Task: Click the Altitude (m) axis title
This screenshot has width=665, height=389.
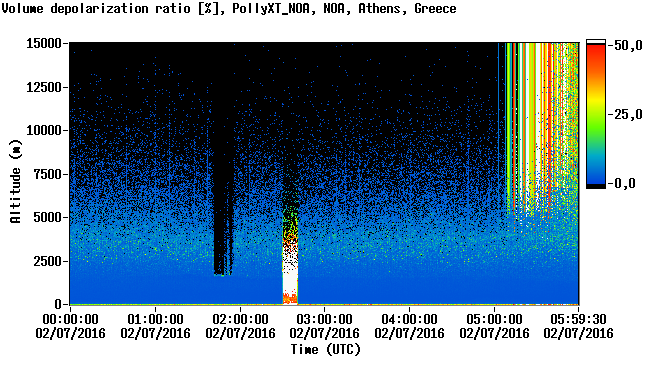Action: [15, 181]
